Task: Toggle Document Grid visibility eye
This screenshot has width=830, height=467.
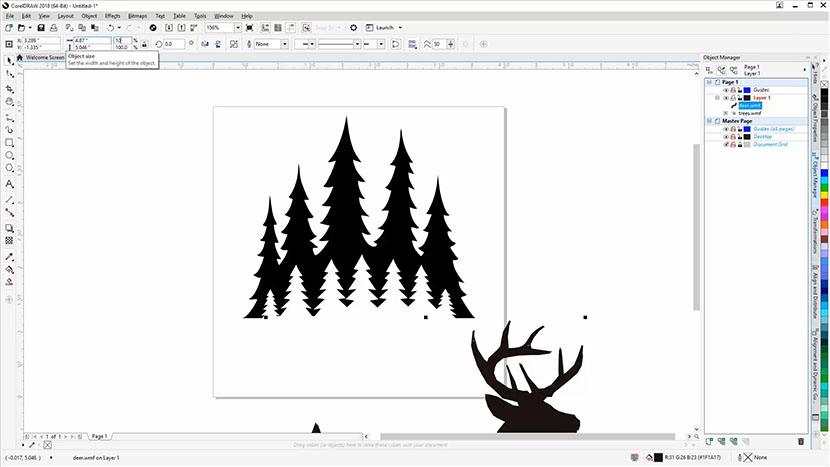Action: 726,144
